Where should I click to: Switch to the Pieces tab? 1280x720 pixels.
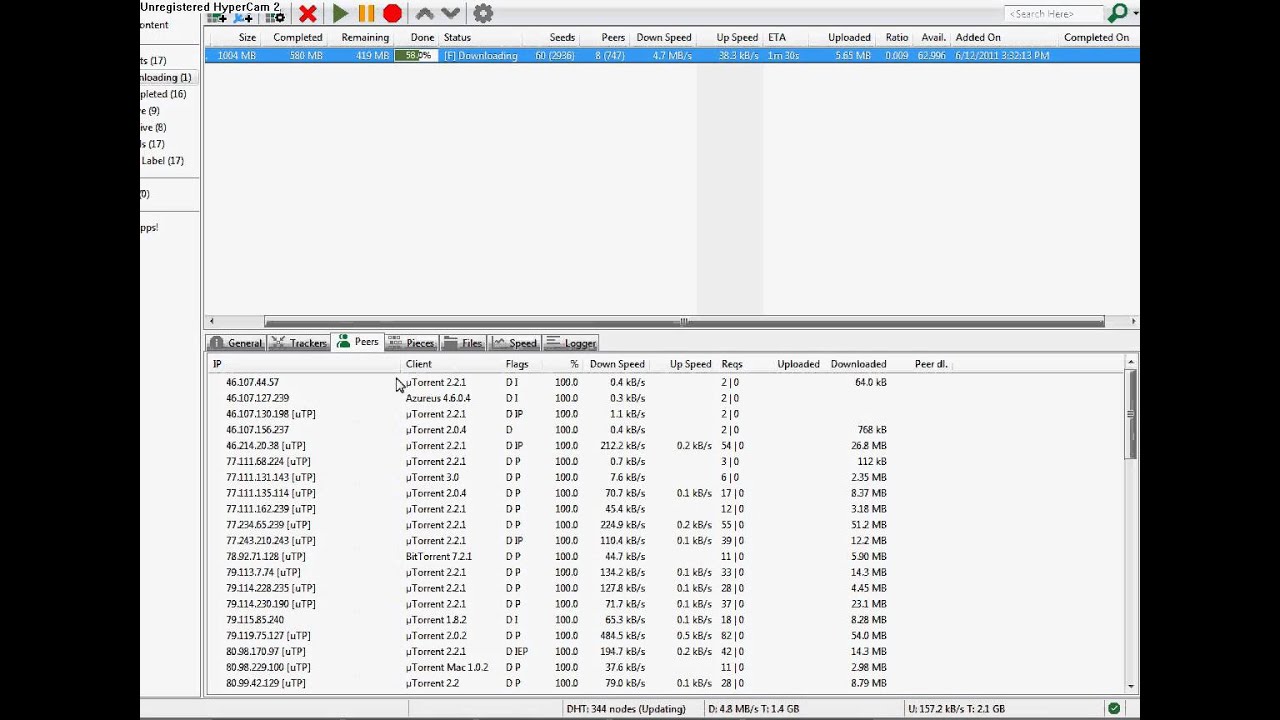(411, 343)
